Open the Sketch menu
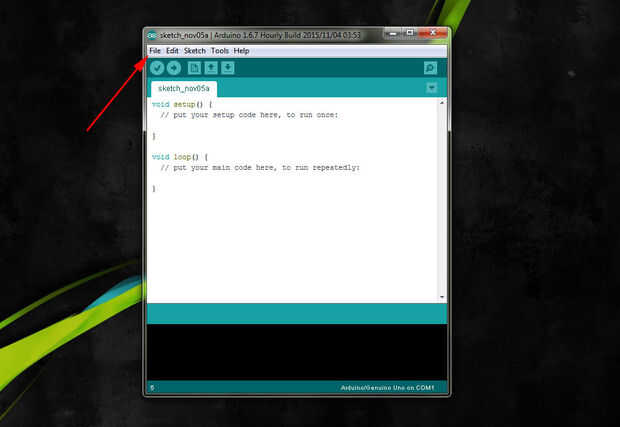Screen dimensions: 620x427 pyautogui.click(x=195, y=51)
